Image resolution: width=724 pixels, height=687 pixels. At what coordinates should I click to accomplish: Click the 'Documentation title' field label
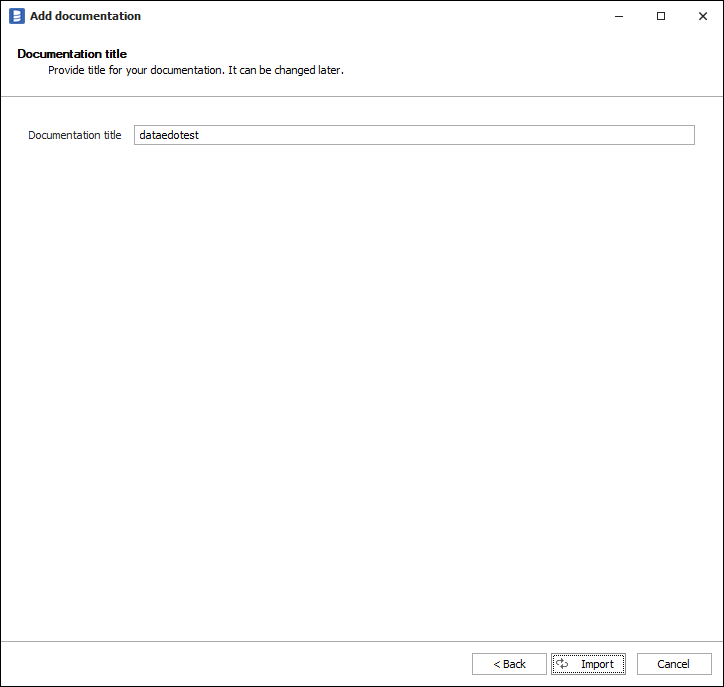[x=75, y=135]
